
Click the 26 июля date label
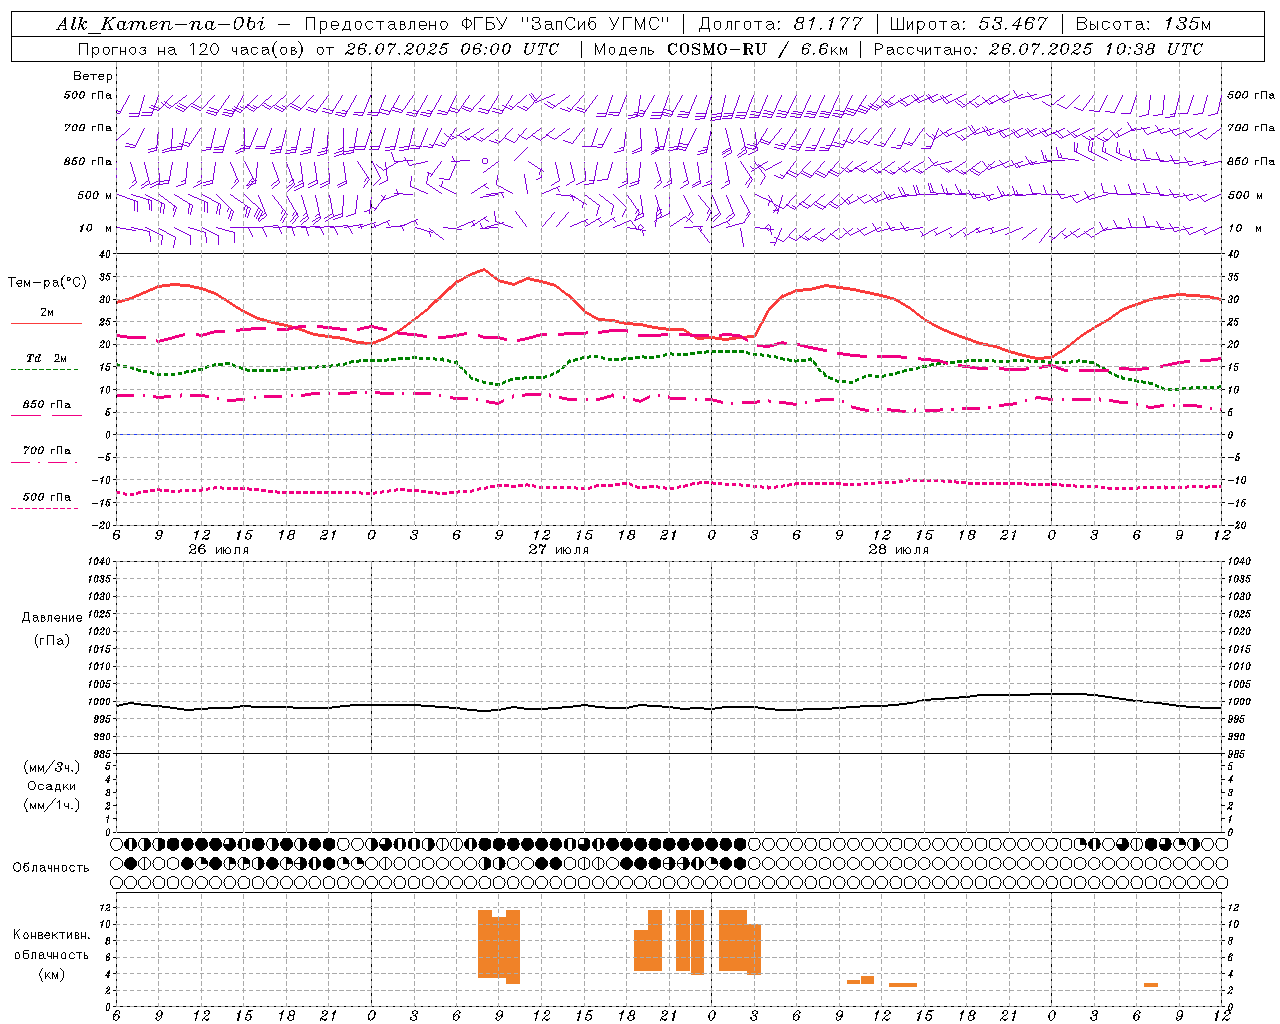pos(219,550)
